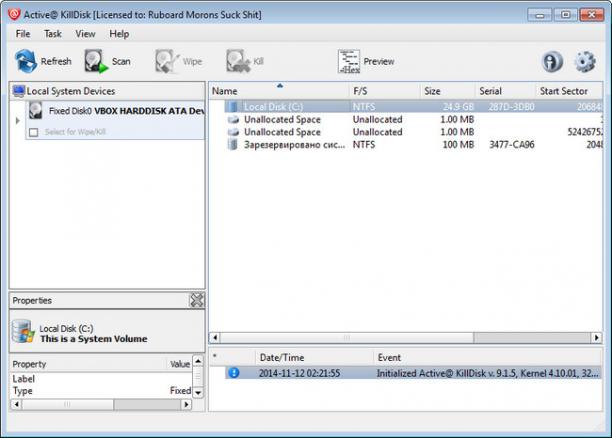This screenshot has height=438, width=612.
Task: Click the Type property row
Action: pyautogui.click(x=101, y=390)
